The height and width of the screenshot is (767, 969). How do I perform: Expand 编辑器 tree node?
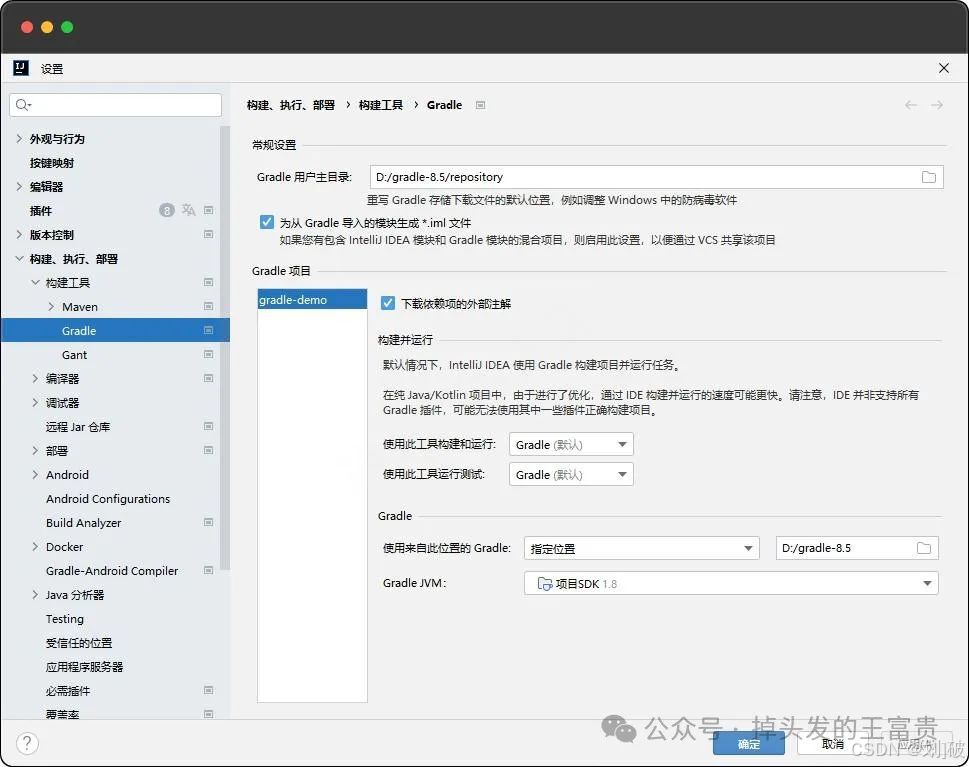[19, 187]
